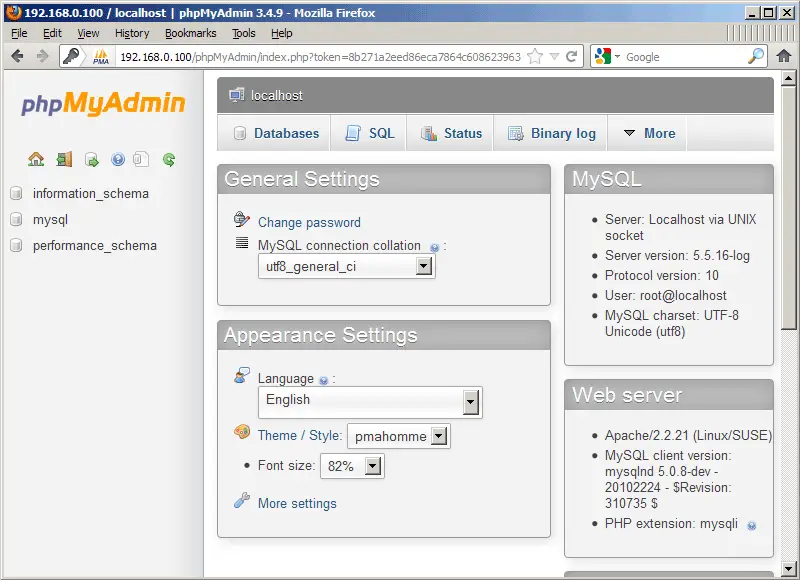Click the localhost server breadcrumb link
The height and width of the screenshot is (580, 800).
(277, 95)
